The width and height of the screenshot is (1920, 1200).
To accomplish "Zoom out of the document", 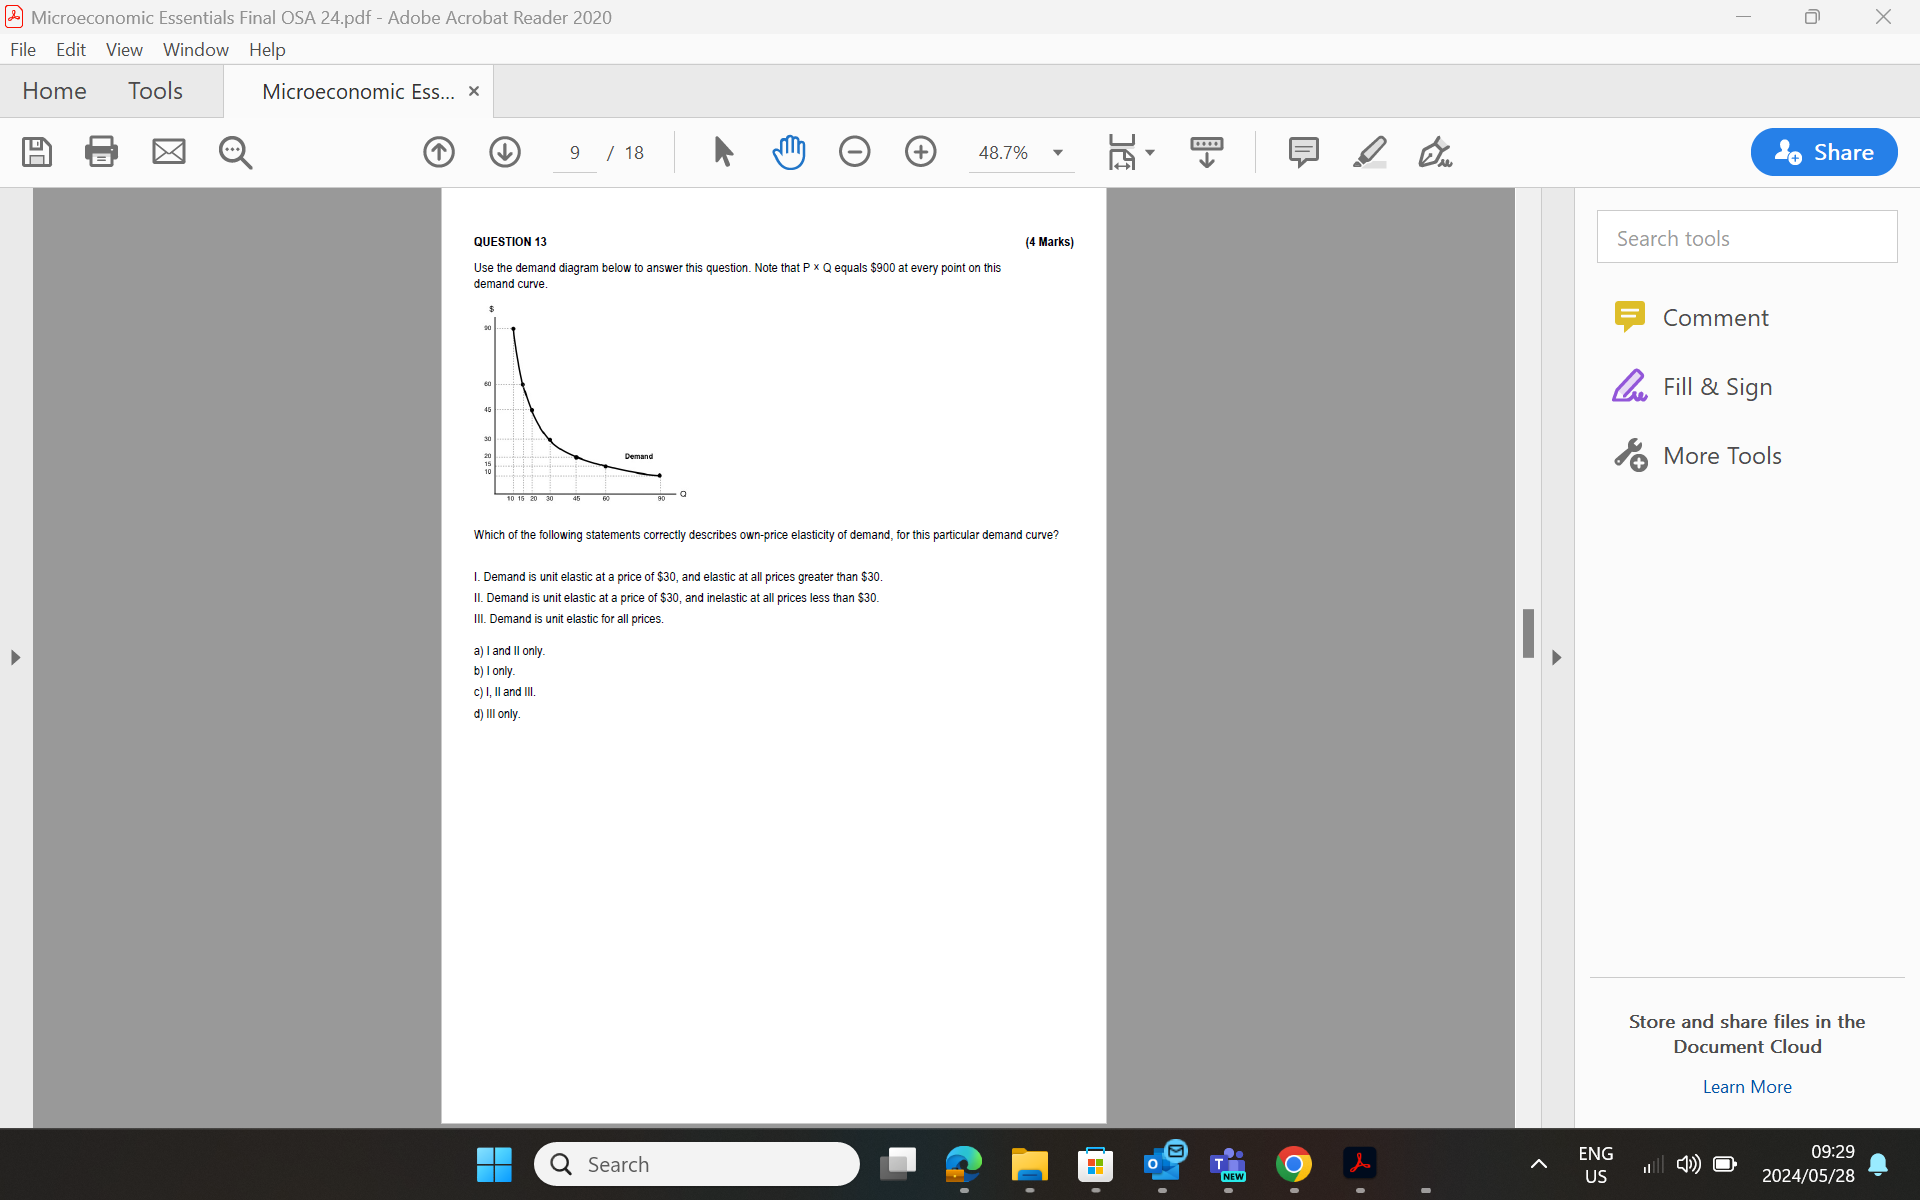I will [x=855, y=152].
